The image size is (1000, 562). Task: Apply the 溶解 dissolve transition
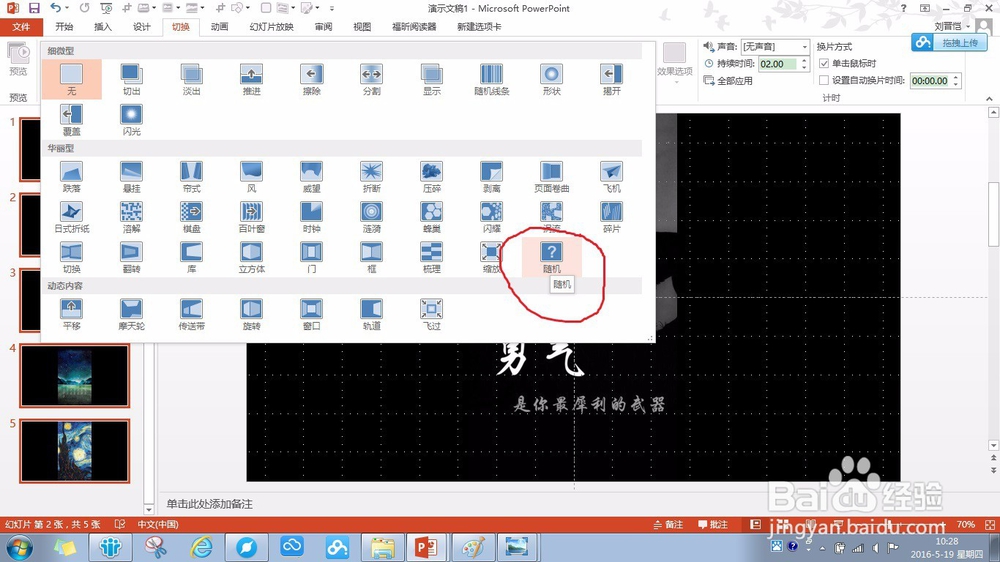131,217
